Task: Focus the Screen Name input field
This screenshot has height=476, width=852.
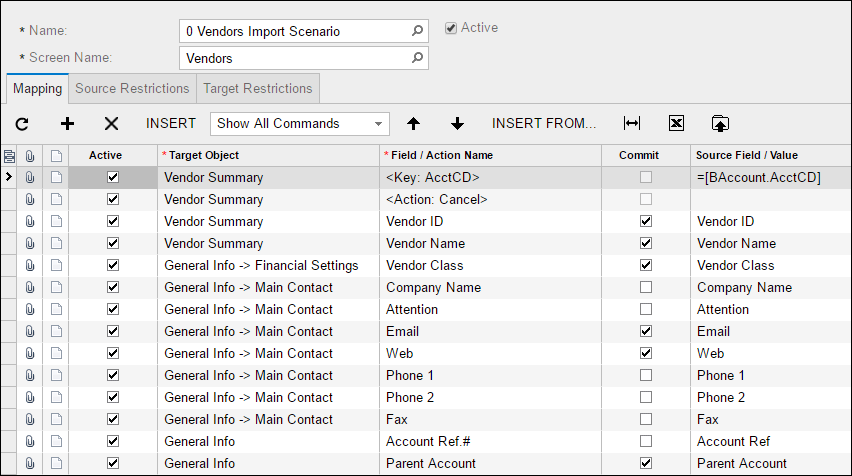Action: tap(304, 58)
